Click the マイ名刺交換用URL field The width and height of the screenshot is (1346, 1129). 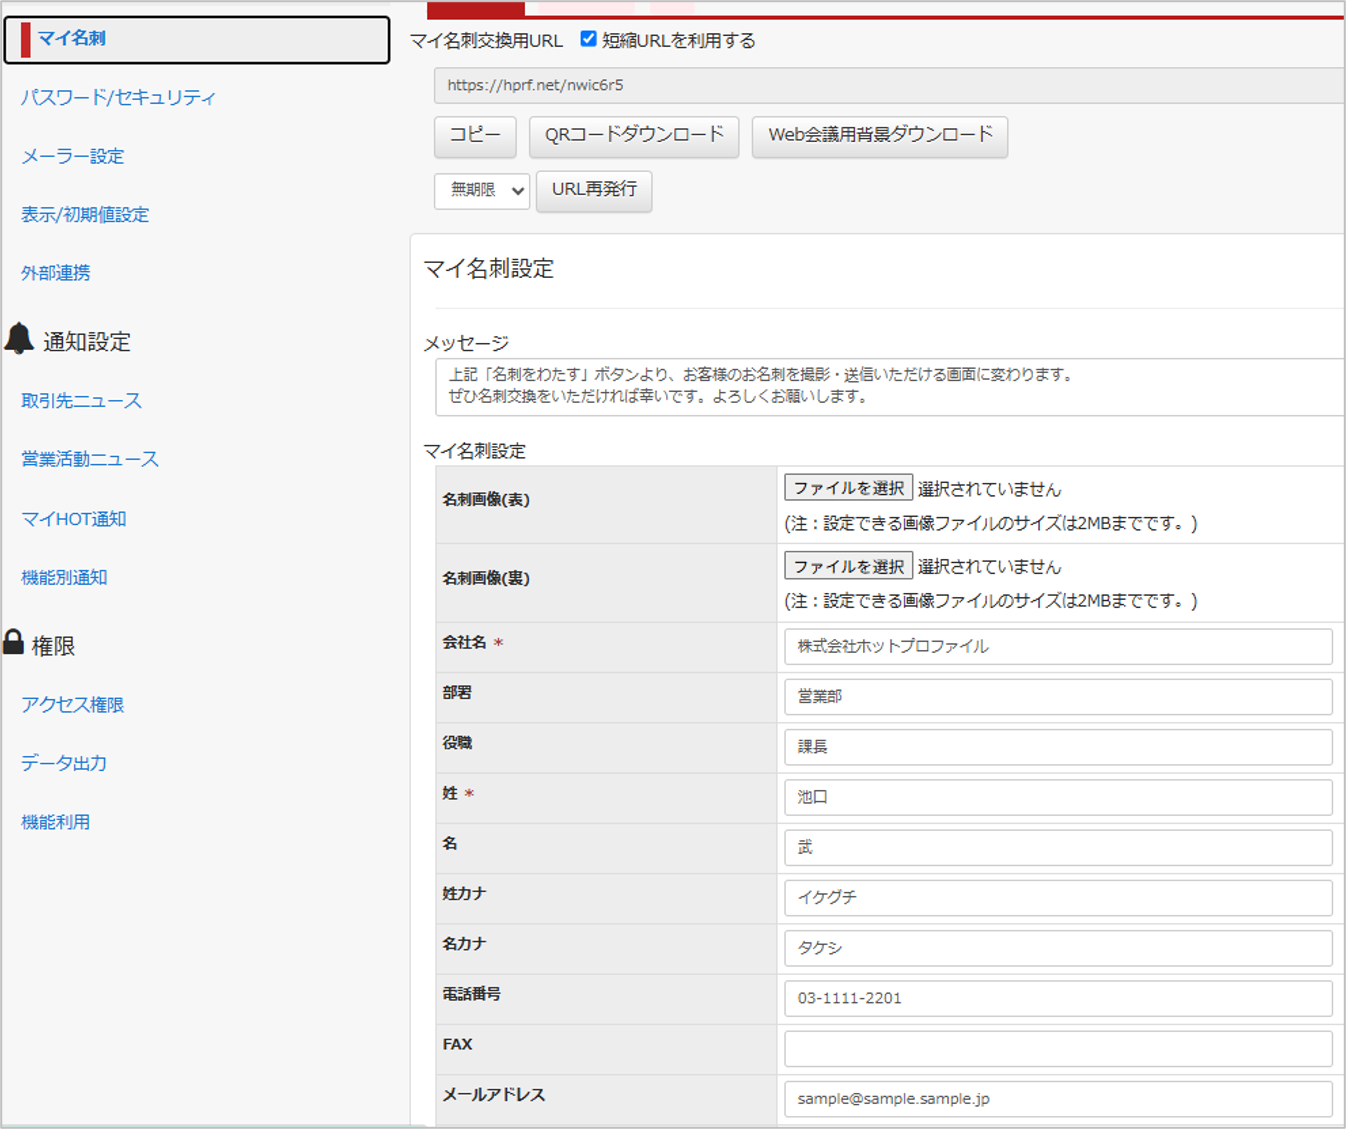click(x=889, y=85)
